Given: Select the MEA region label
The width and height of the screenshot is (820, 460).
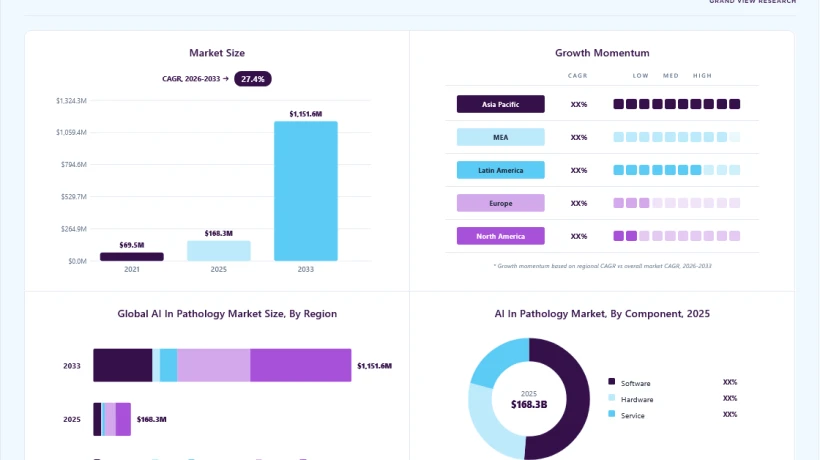Looking at the screenshot, I should 500,137.
